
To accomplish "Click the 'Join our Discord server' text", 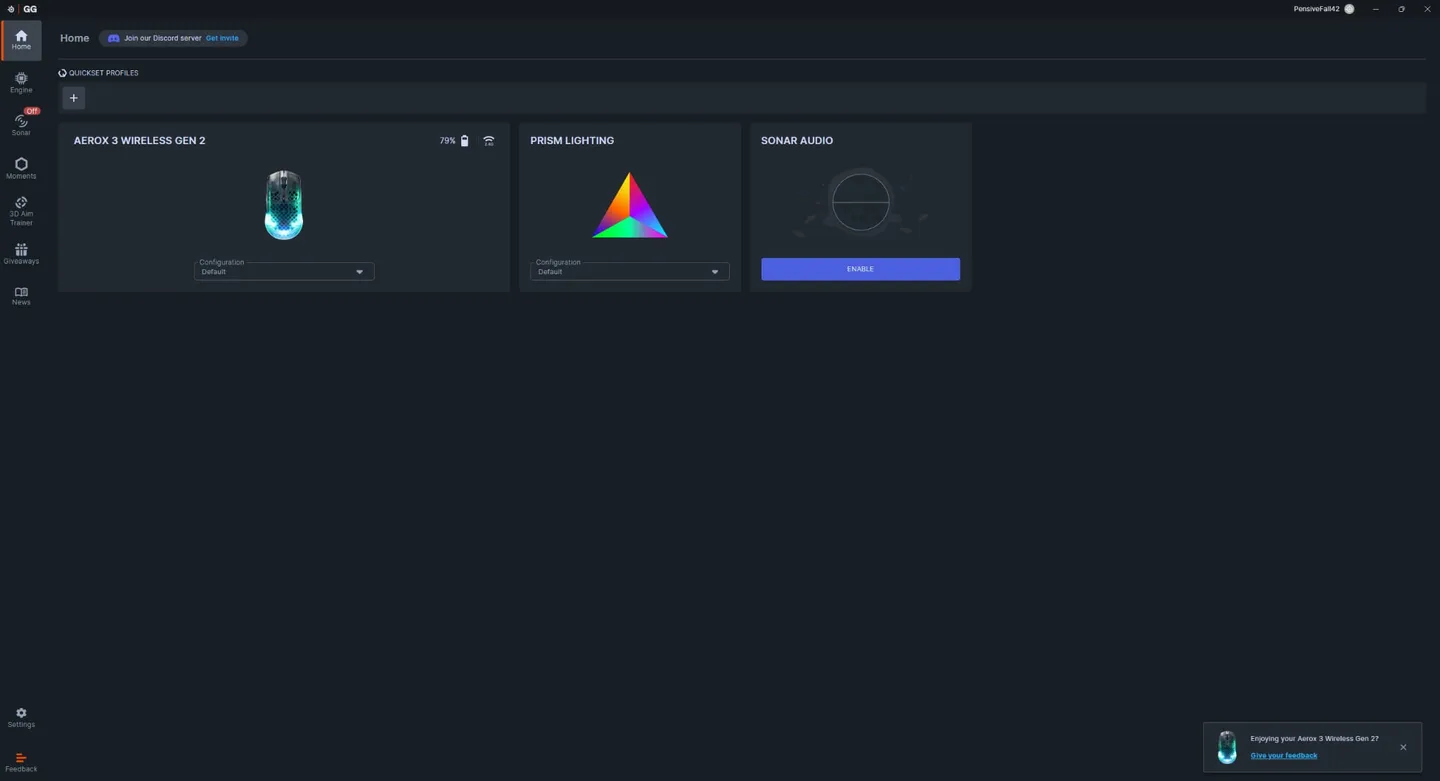I will coord(163,38).
